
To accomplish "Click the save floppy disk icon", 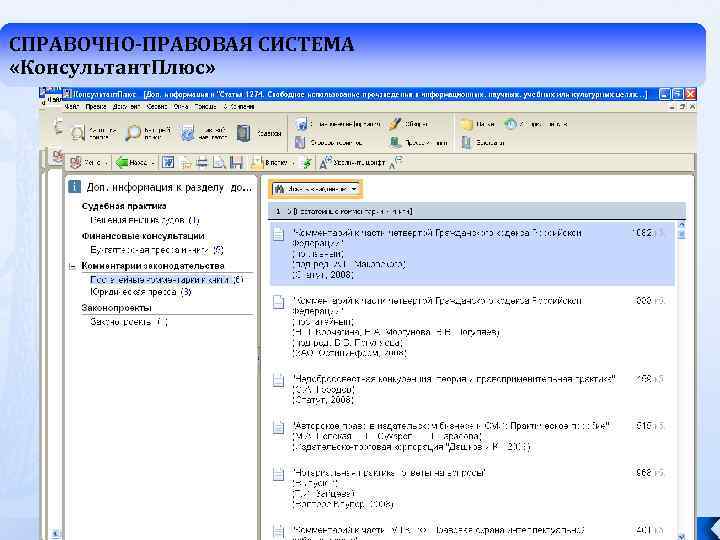I will 236,163.
